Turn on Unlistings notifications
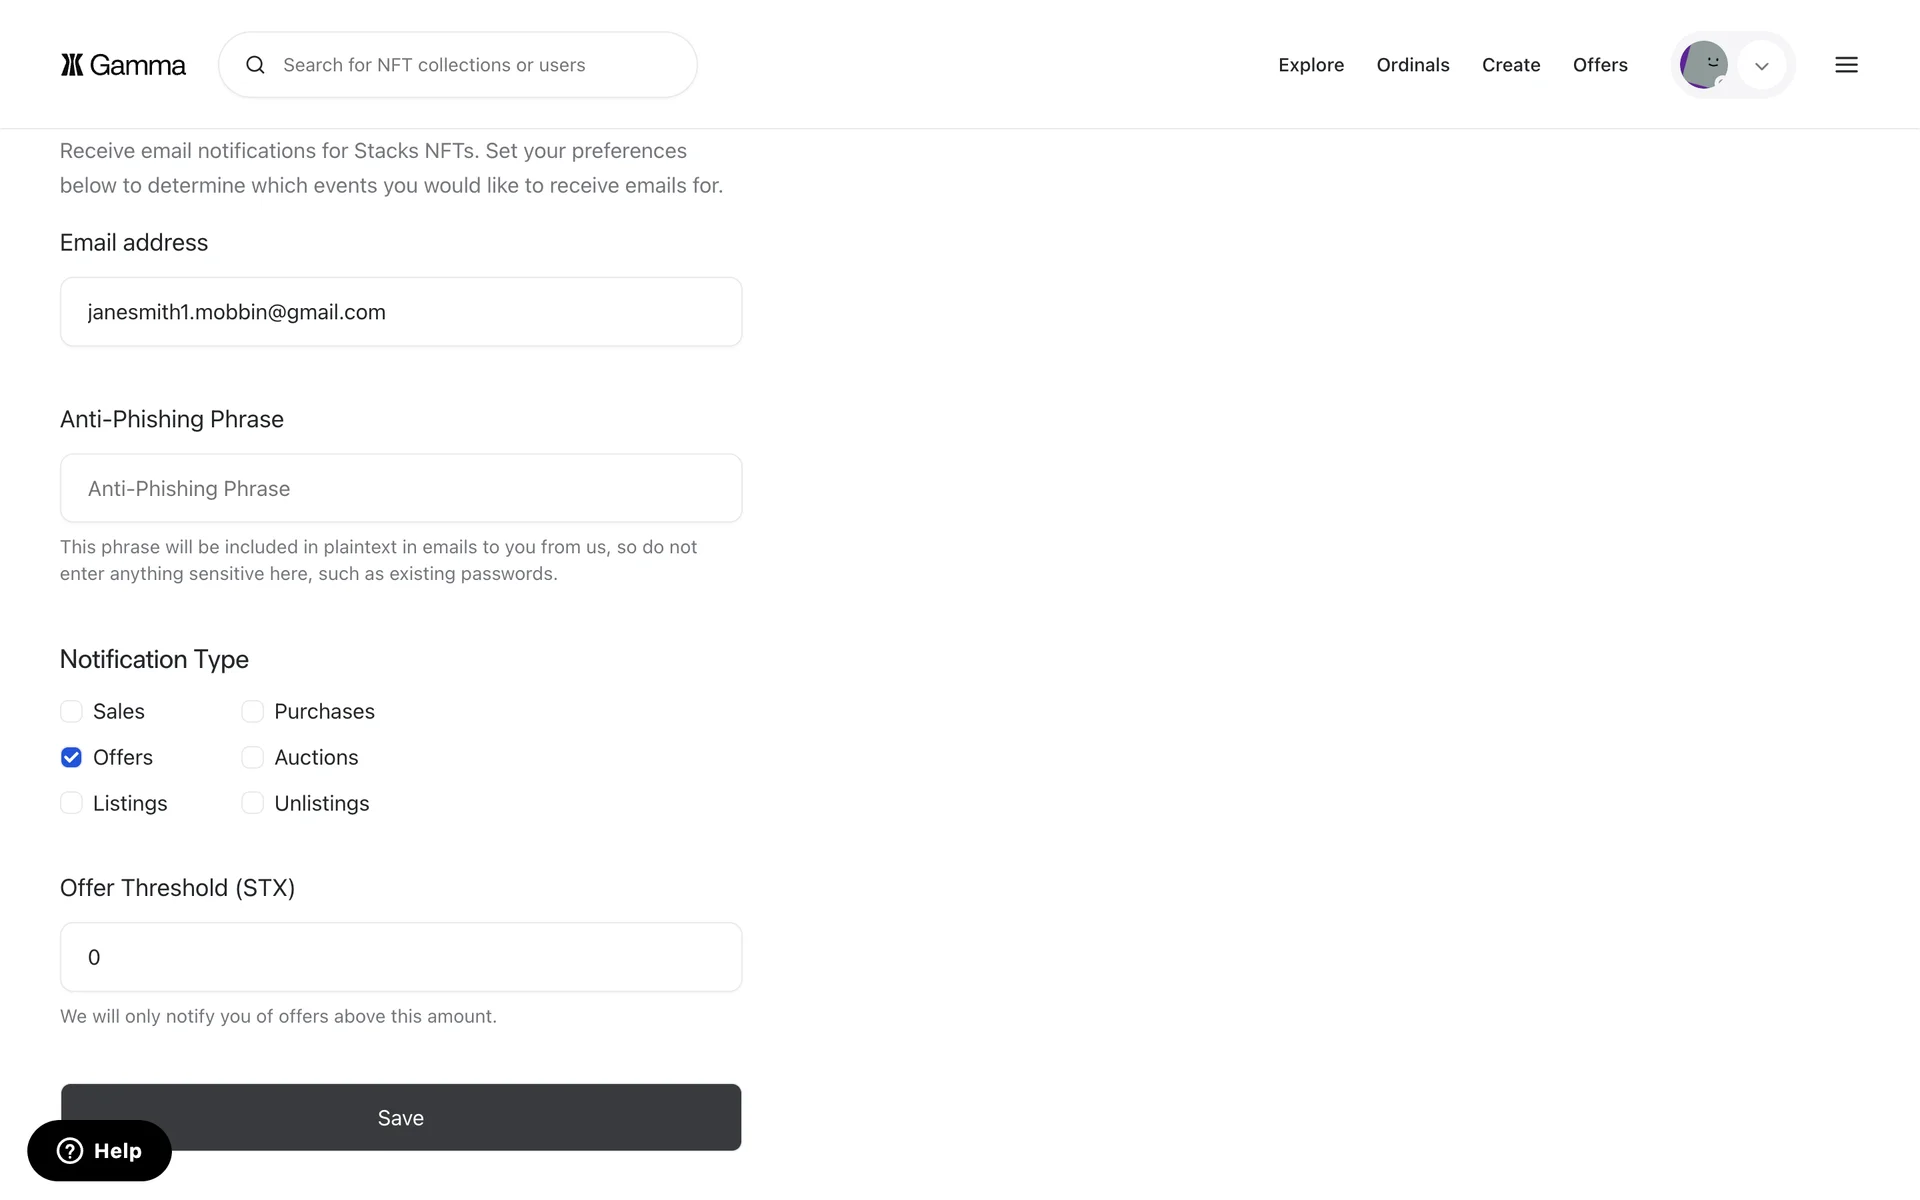1920x1200 pixels. 253,803
